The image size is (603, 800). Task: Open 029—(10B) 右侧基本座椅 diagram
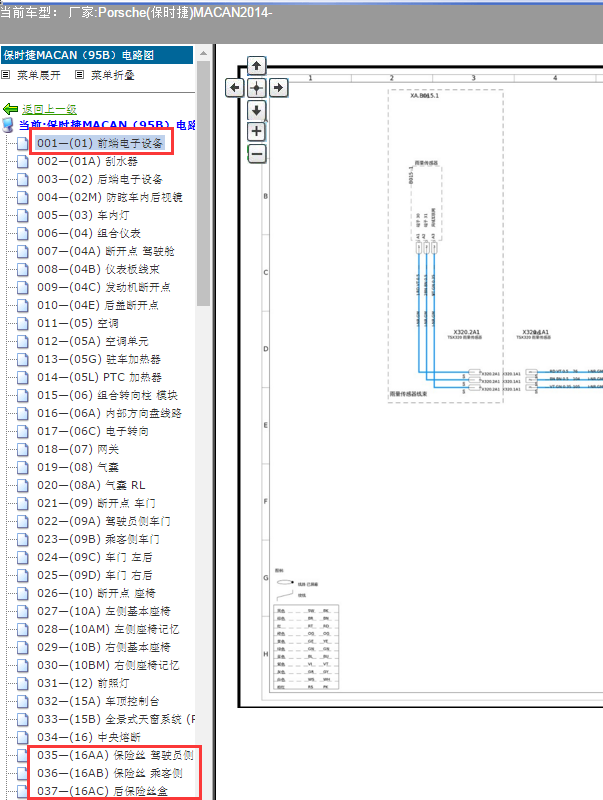[x=104, y=647]
